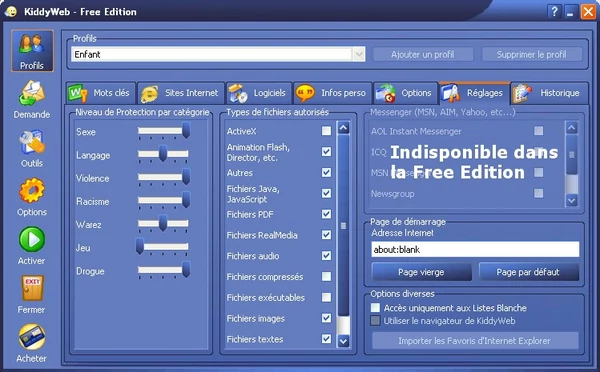Open the gear Options sidebar icon

click(32, 190)
